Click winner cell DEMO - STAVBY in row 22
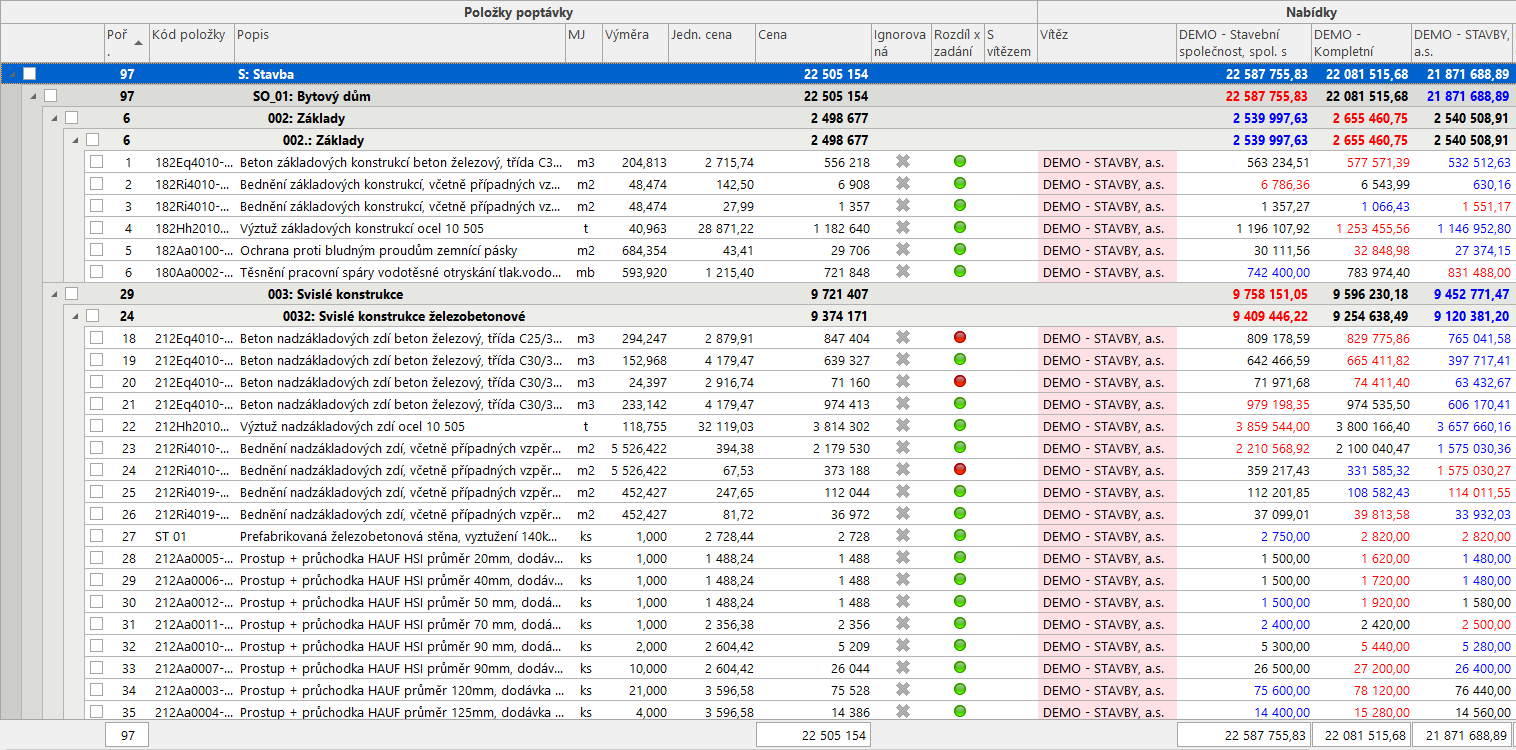This screenshot has height=750, width=1516. point(1107,426)
